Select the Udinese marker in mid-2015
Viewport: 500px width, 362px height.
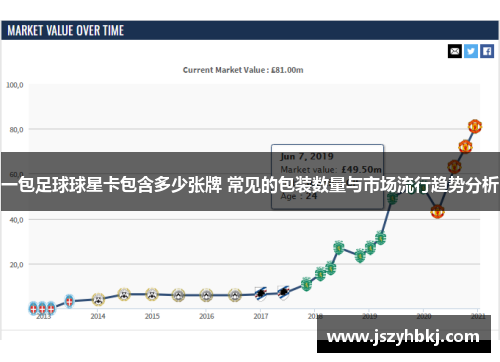pyautogui.click(x=178, y=295)
